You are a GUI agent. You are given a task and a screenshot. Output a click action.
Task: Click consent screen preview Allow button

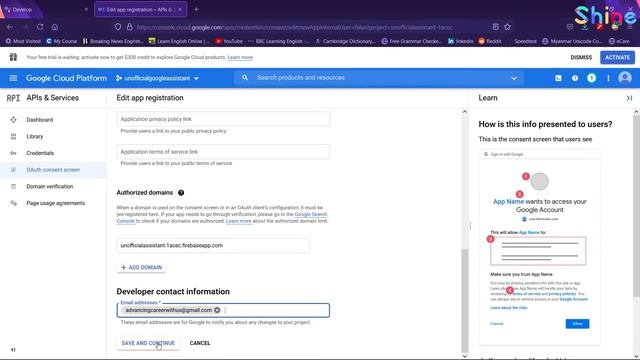[x=577, y=324]
